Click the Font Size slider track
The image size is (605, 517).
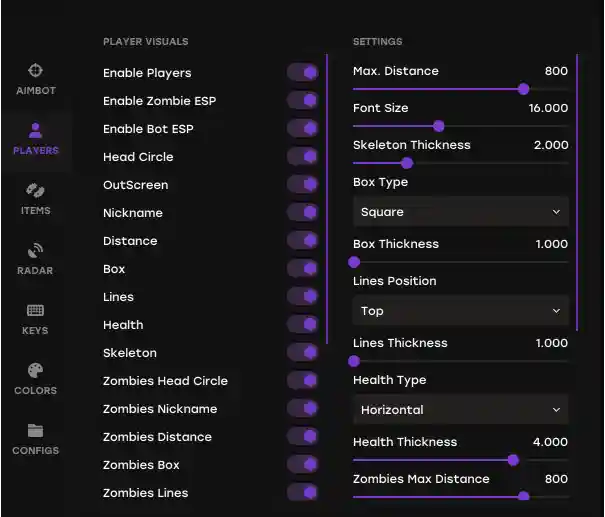click(461, 126)
